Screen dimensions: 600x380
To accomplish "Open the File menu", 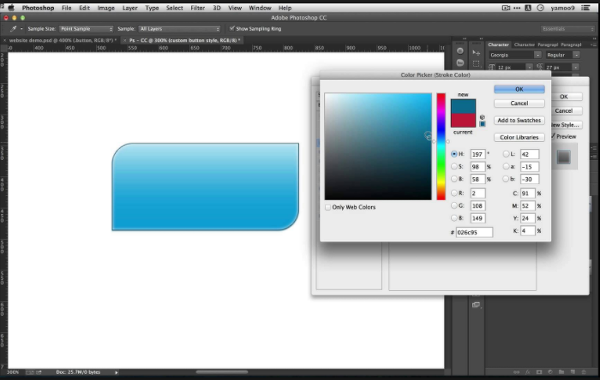I will tap(66, 8).
